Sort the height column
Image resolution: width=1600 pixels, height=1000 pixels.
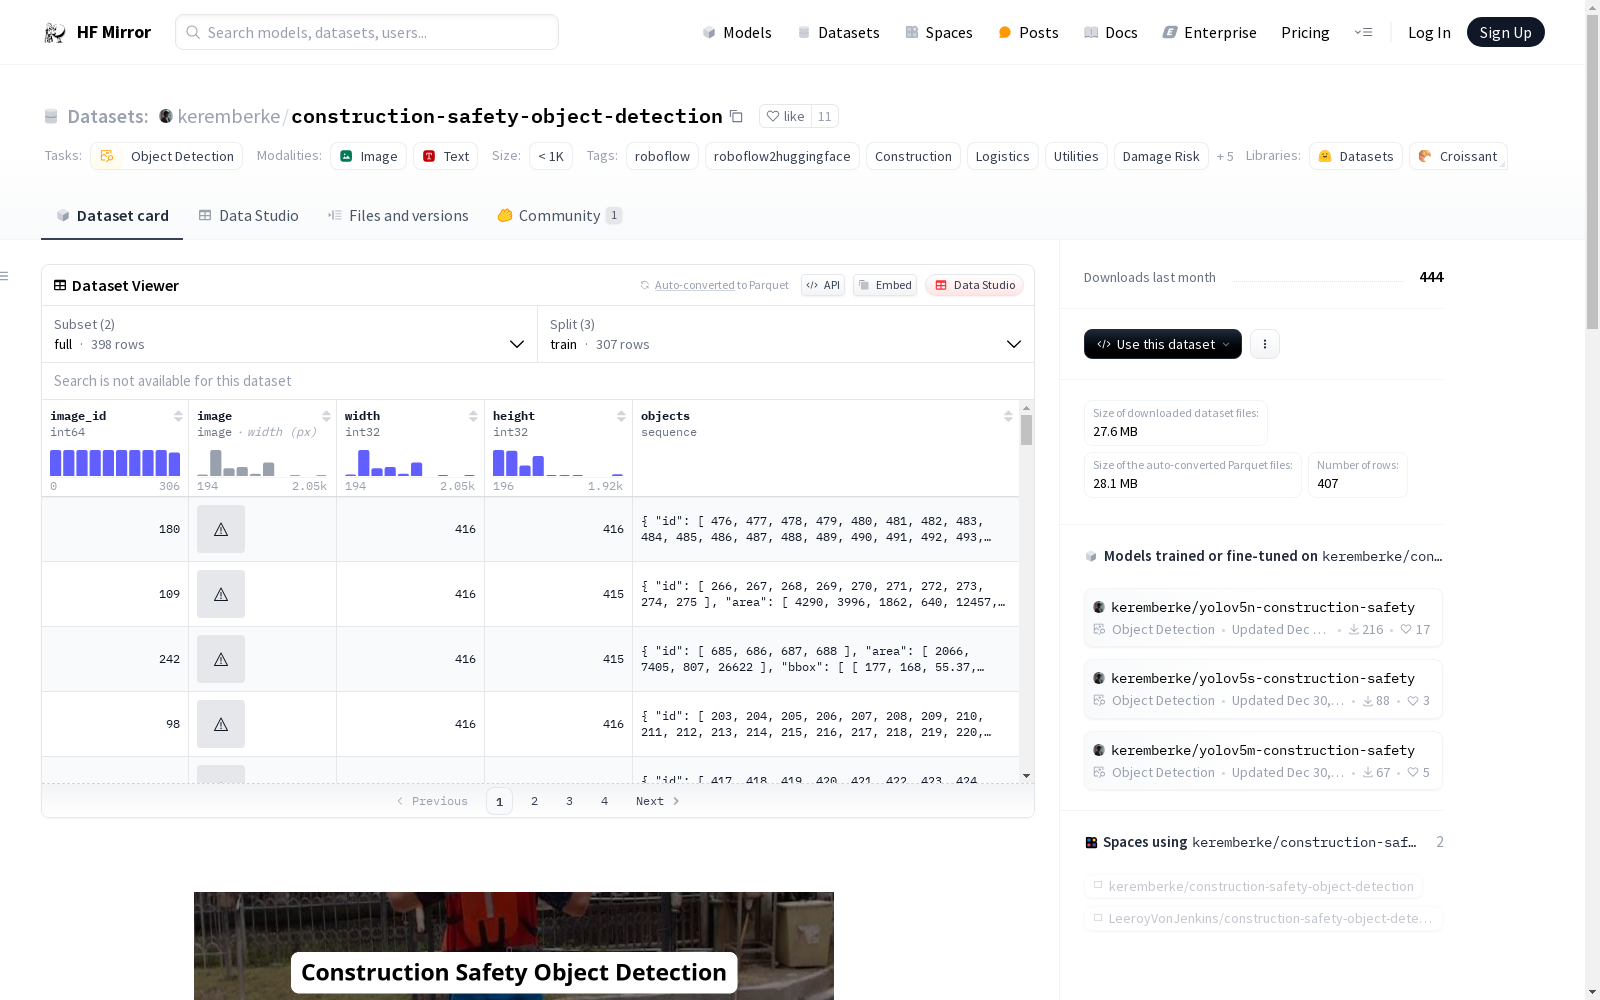pyautogui.click(x=621, y=416)
